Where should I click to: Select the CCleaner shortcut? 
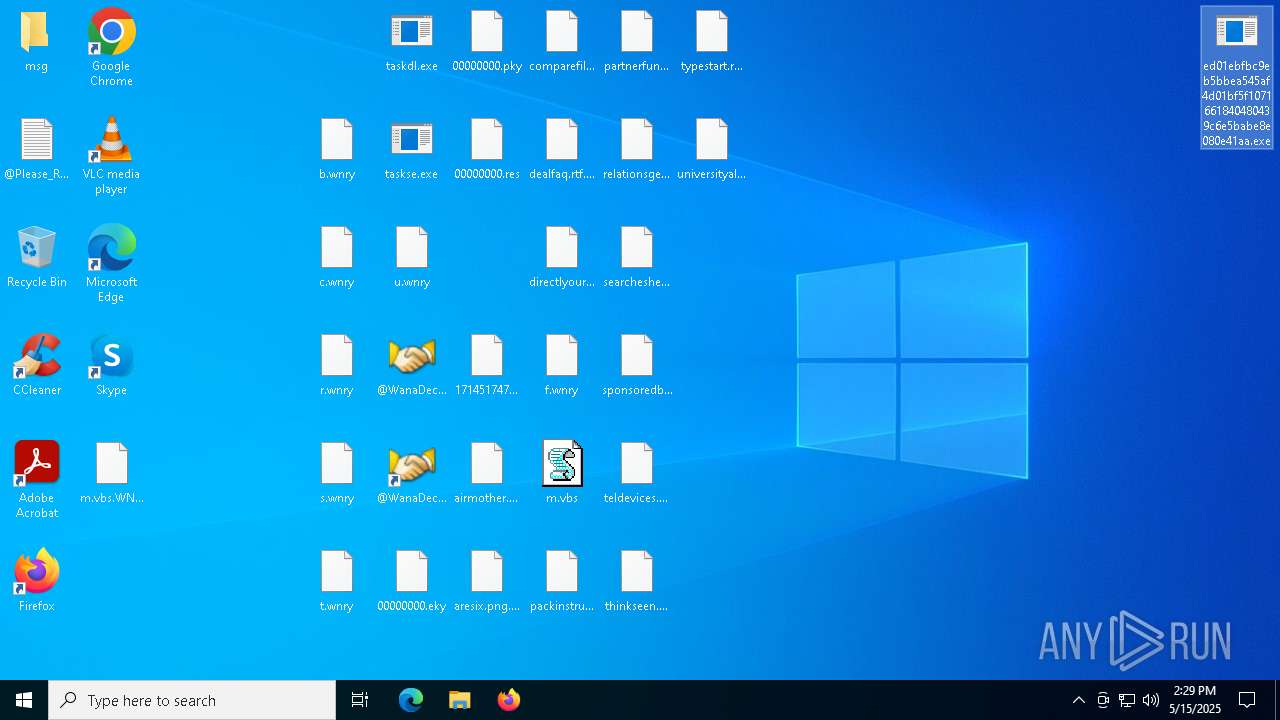click(x=36, y=366)
